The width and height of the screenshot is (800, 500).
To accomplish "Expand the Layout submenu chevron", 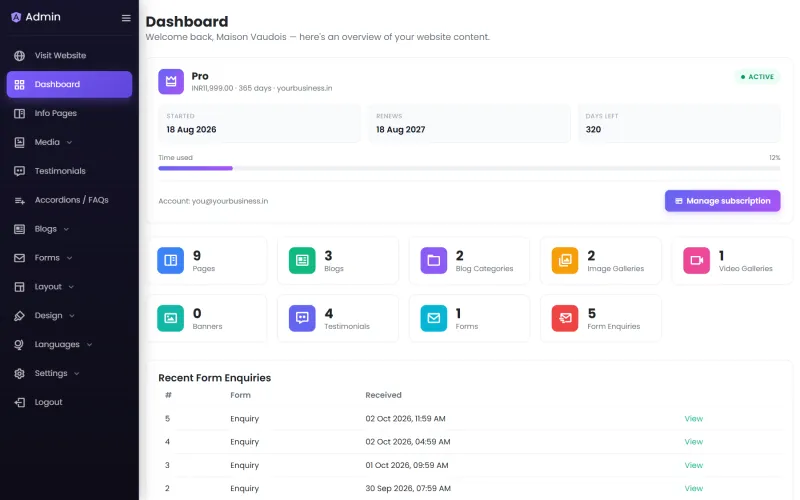I will click(x=71, y=287).
